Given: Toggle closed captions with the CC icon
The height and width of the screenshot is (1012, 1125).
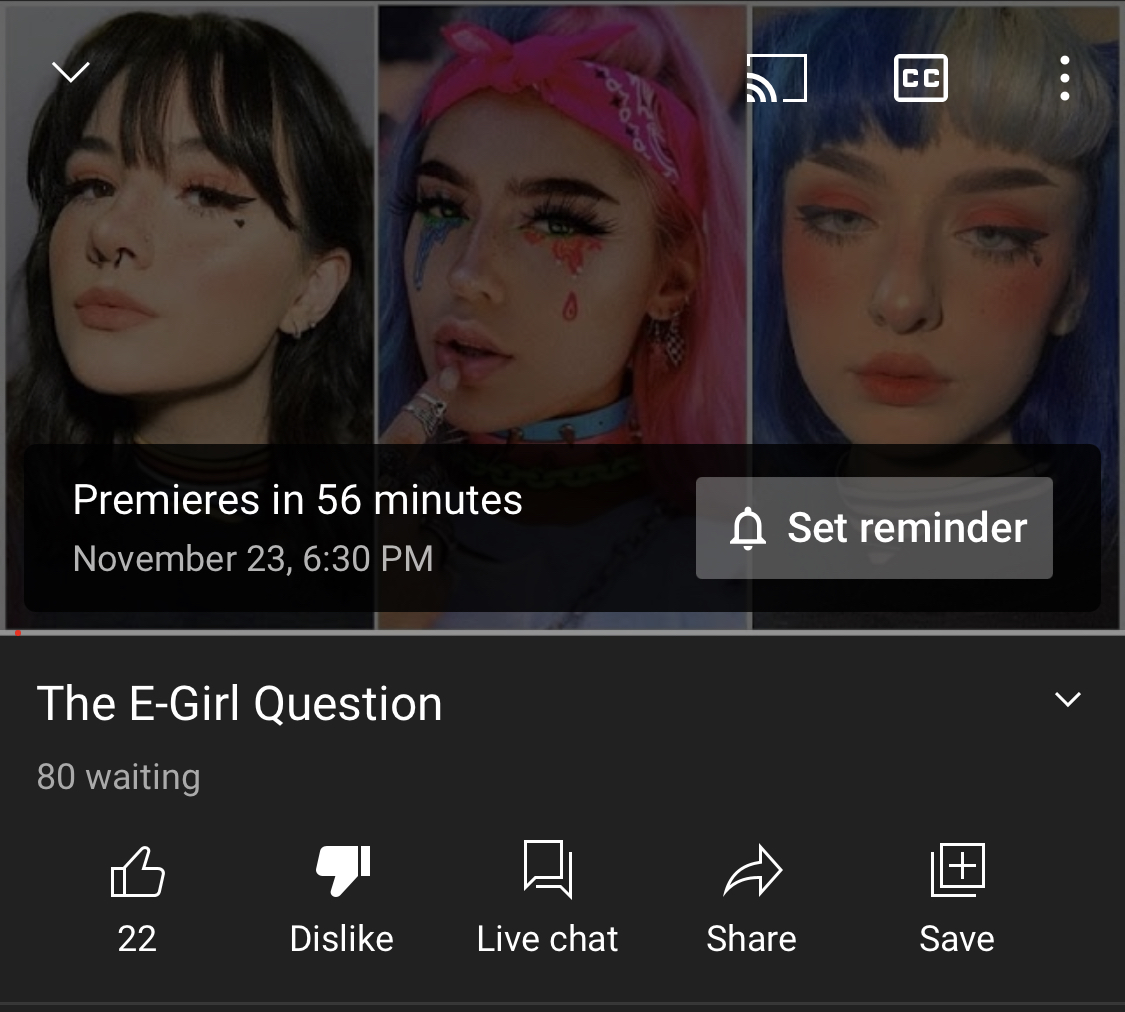Looking at the screenshot, I should (921, 77).
